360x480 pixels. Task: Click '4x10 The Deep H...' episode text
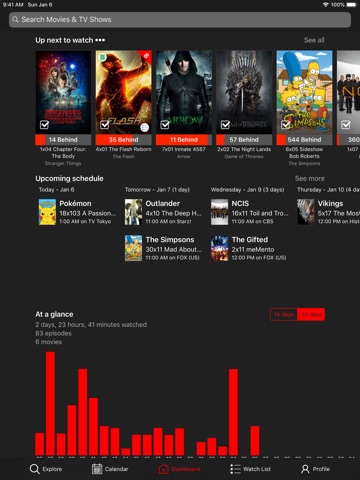coord(173,213)
